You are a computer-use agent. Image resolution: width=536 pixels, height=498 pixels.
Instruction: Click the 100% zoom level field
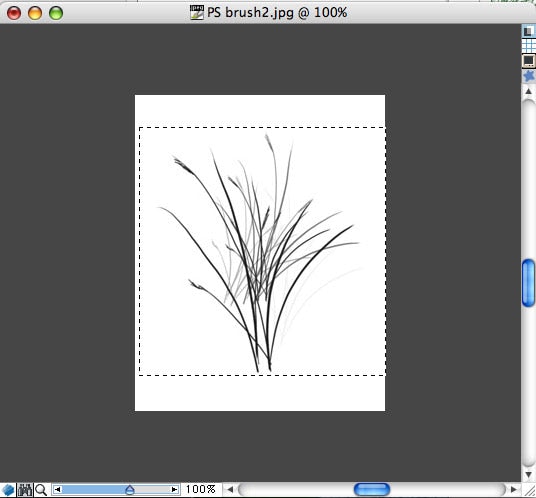[x=201, y=489]
